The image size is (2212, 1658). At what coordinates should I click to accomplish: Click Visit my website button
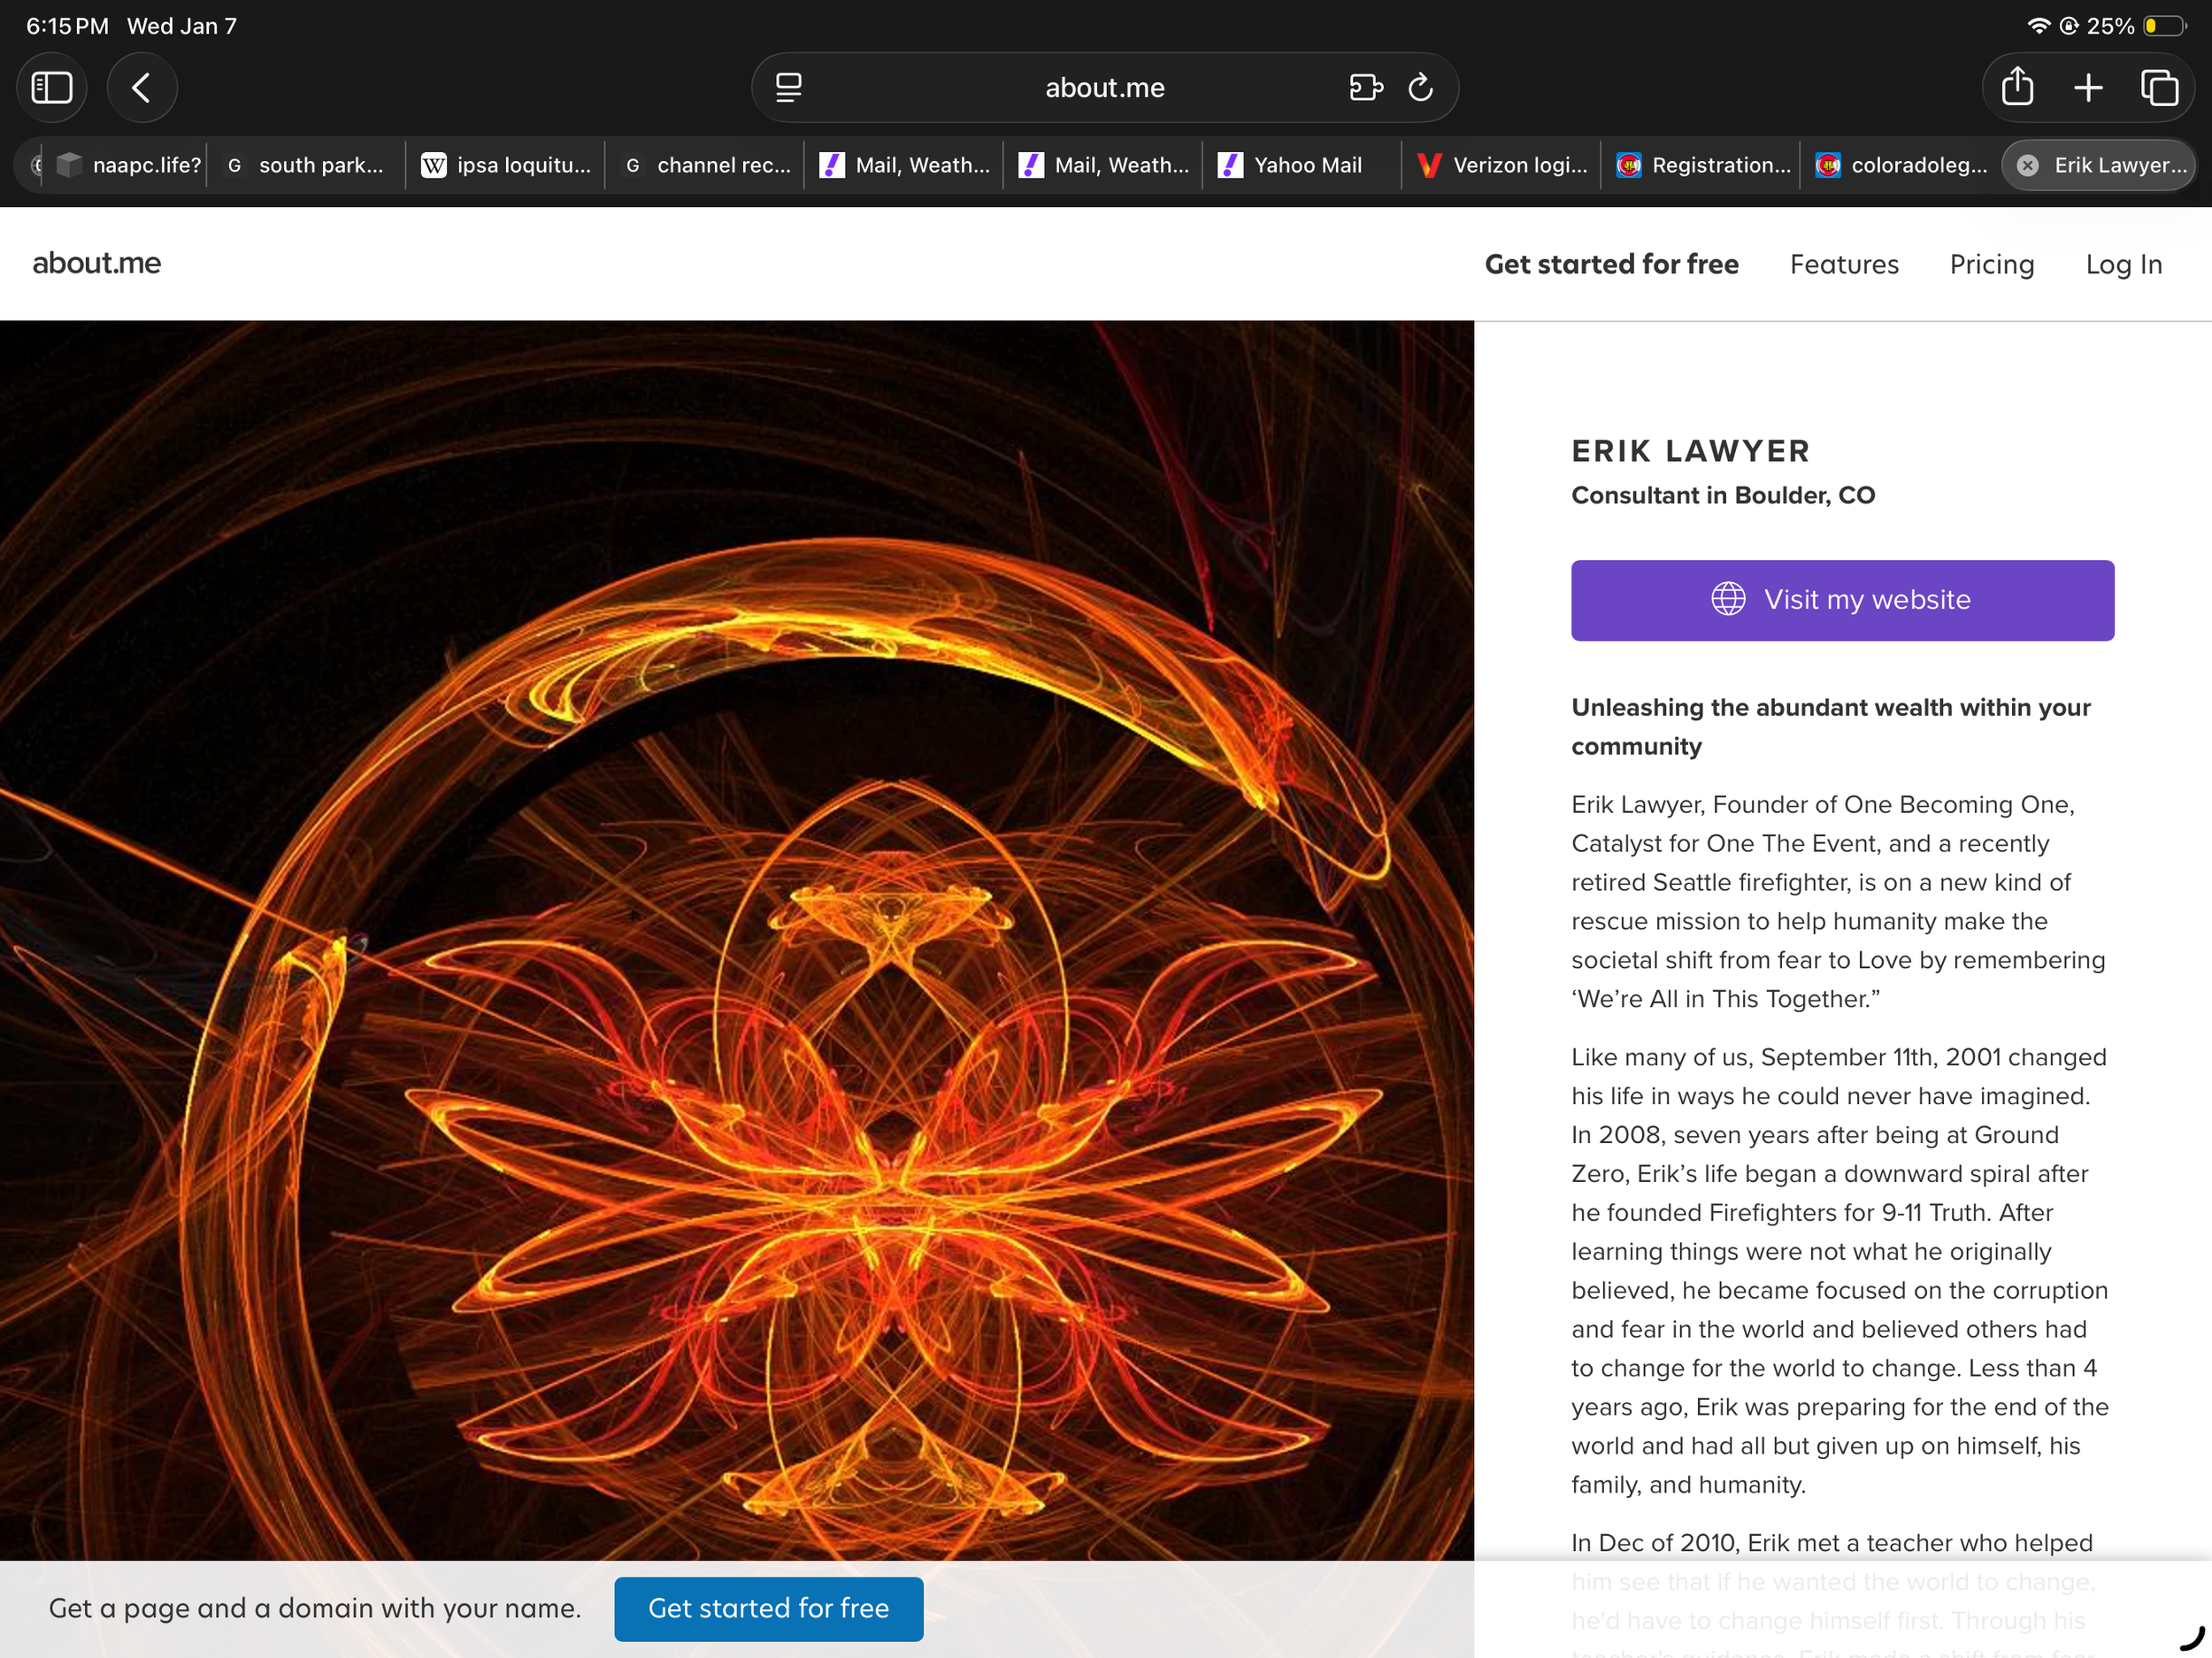coord(1842,600)
